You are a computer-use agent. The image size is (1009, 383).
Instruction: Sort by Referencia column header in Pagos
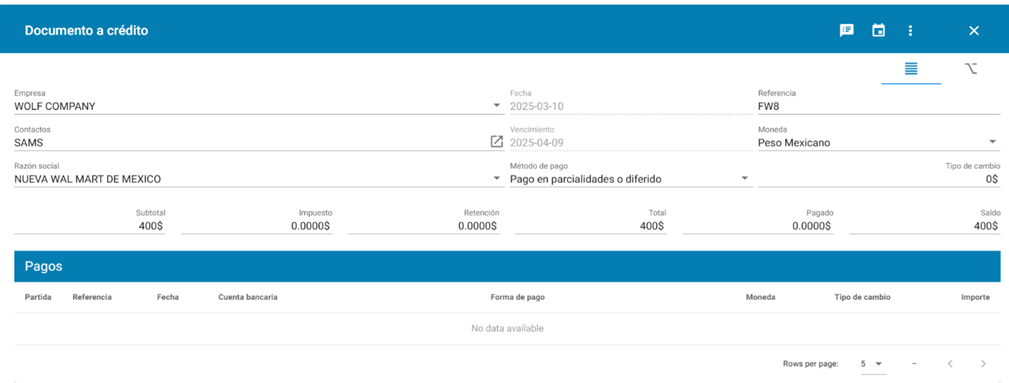tap(92, 297)
